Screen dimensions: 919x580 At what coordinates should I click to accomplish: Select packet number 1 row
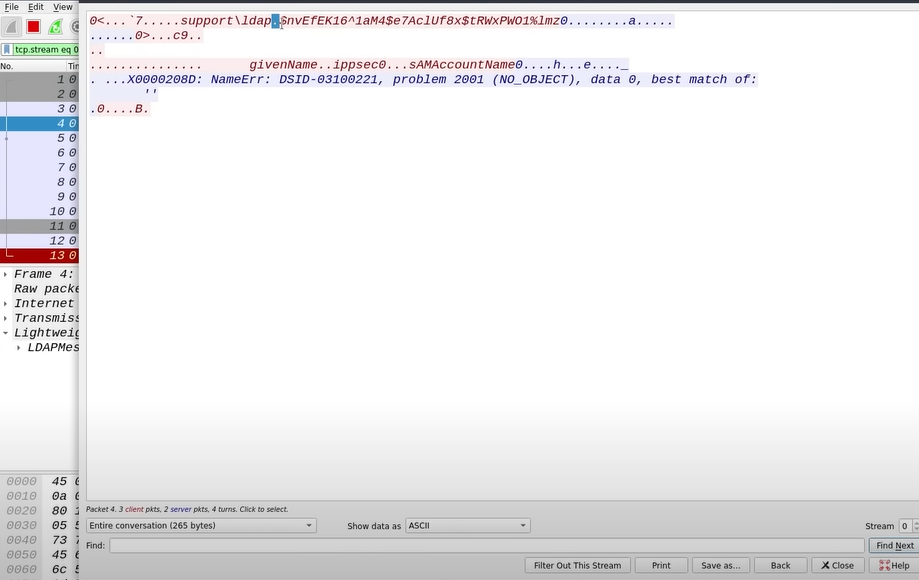pos(39,79)
